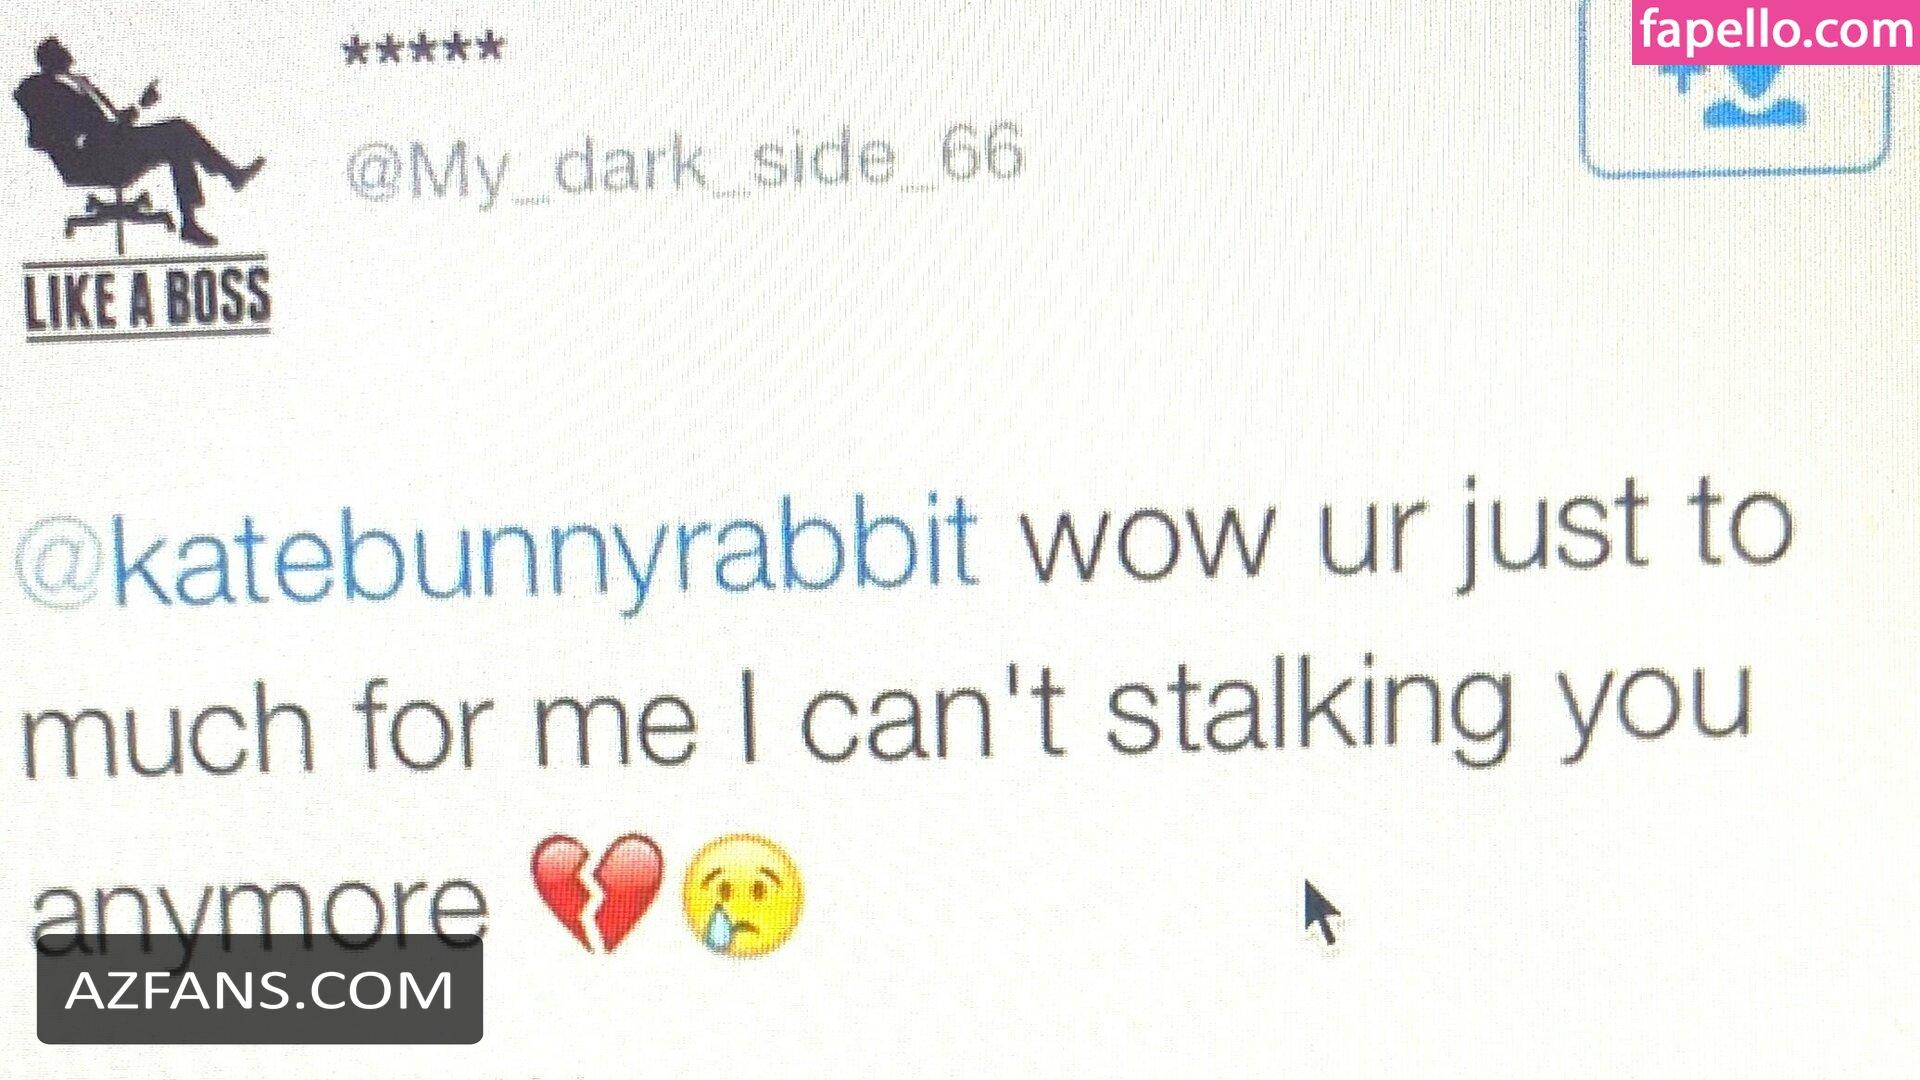Click the fapello.com pink watermark
The height and width of the screenshot is (1080, 1920).
[x=1775, y=32]
